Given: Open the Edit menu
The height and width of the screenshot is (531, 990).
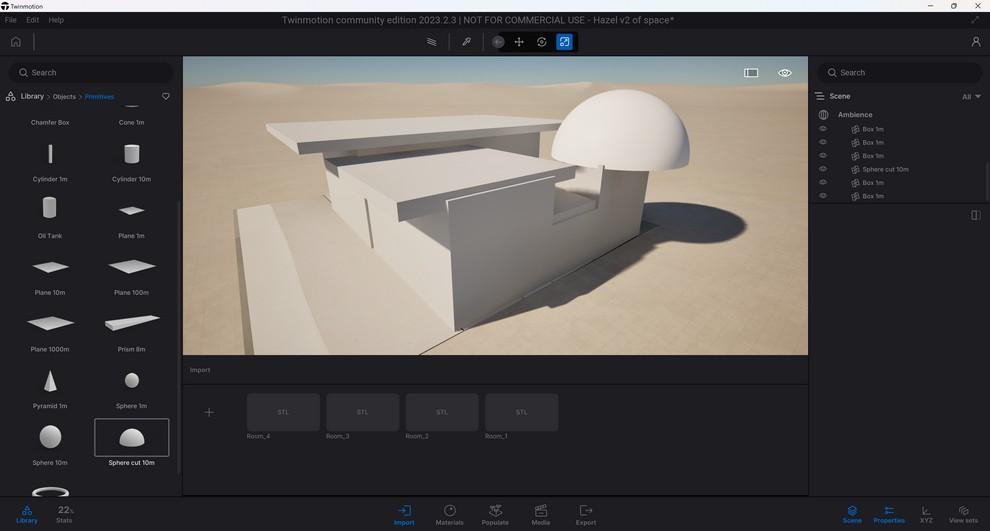Looking at the screenshot, I should [x=33, y=20].
